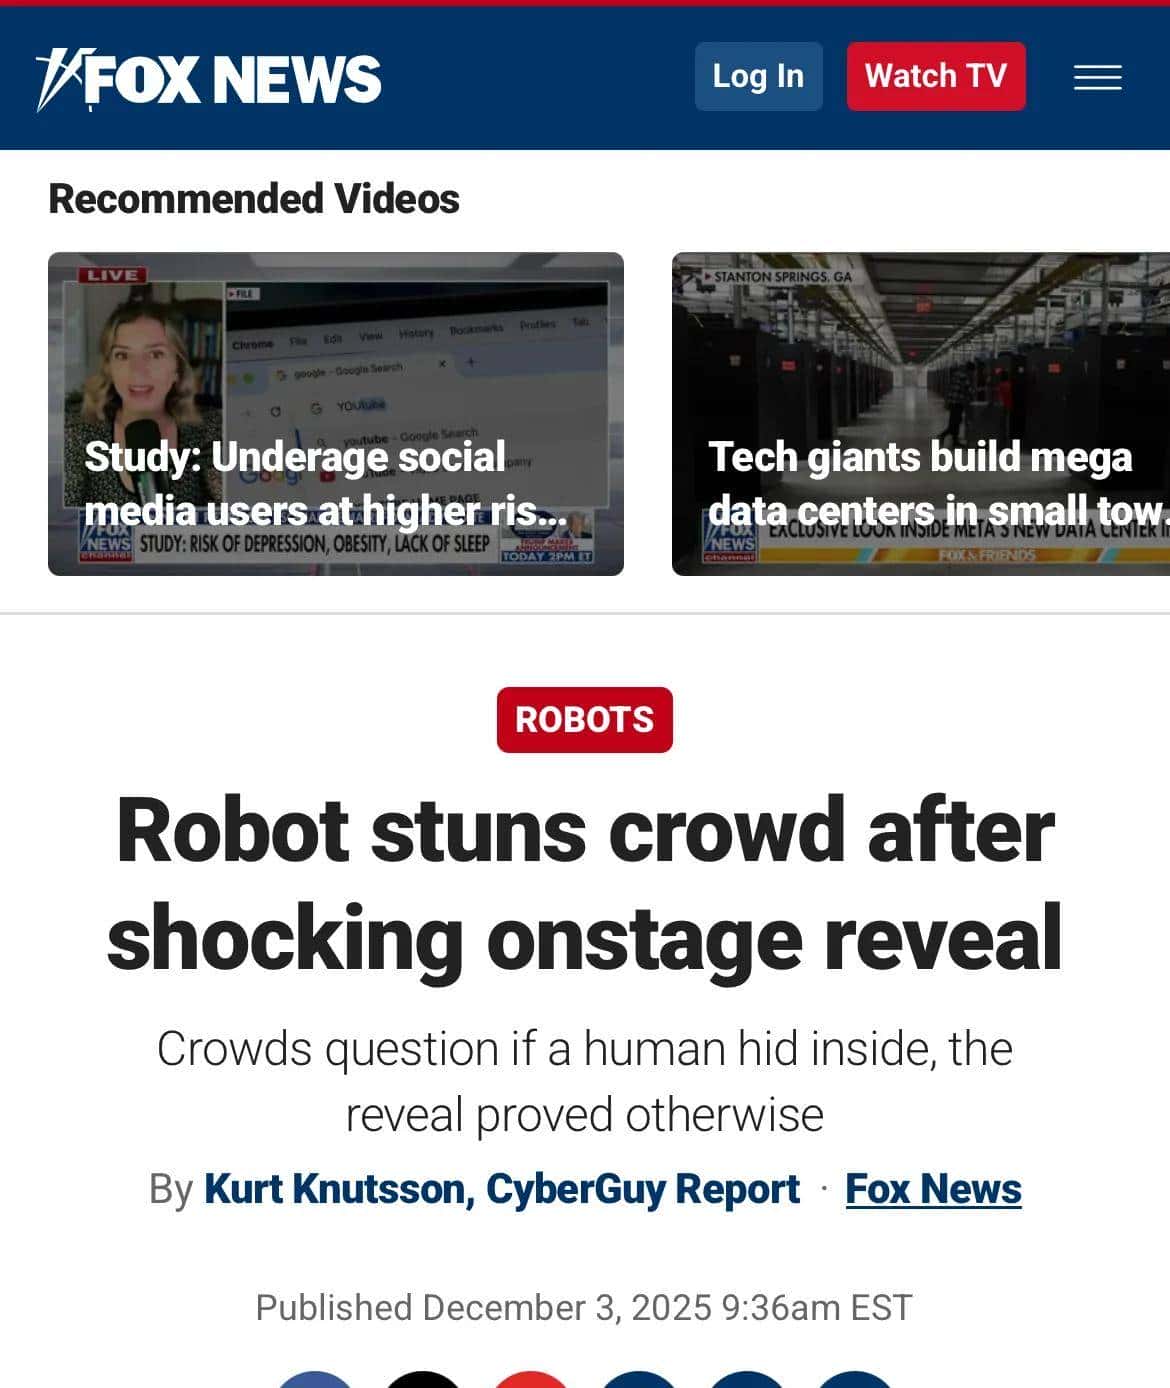Open the hamburger navigation menu
The width and height of the screenshot is (1170, 1388).
coord(1097,77)
